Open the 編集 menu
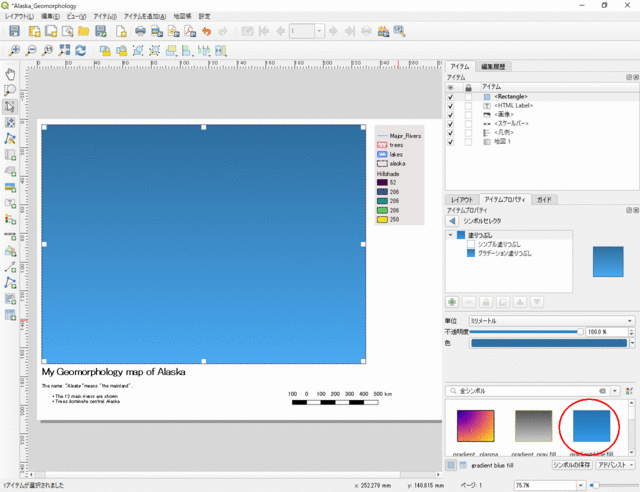The image size is (640, 492). [50, 16]
